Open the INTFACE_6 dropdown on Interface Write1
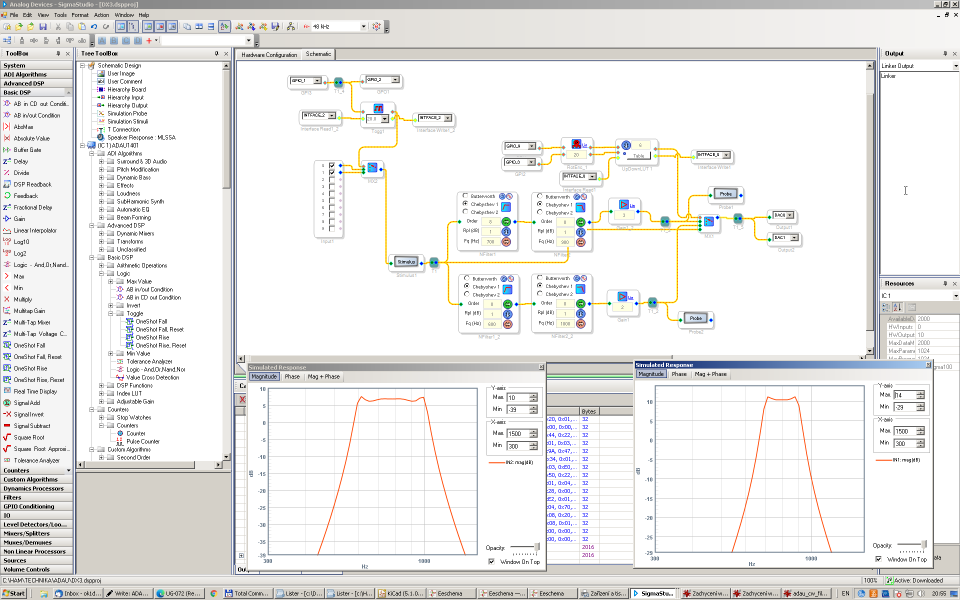Image resolution: width=960 pixels, height=600 pixels. pos(726,156)
